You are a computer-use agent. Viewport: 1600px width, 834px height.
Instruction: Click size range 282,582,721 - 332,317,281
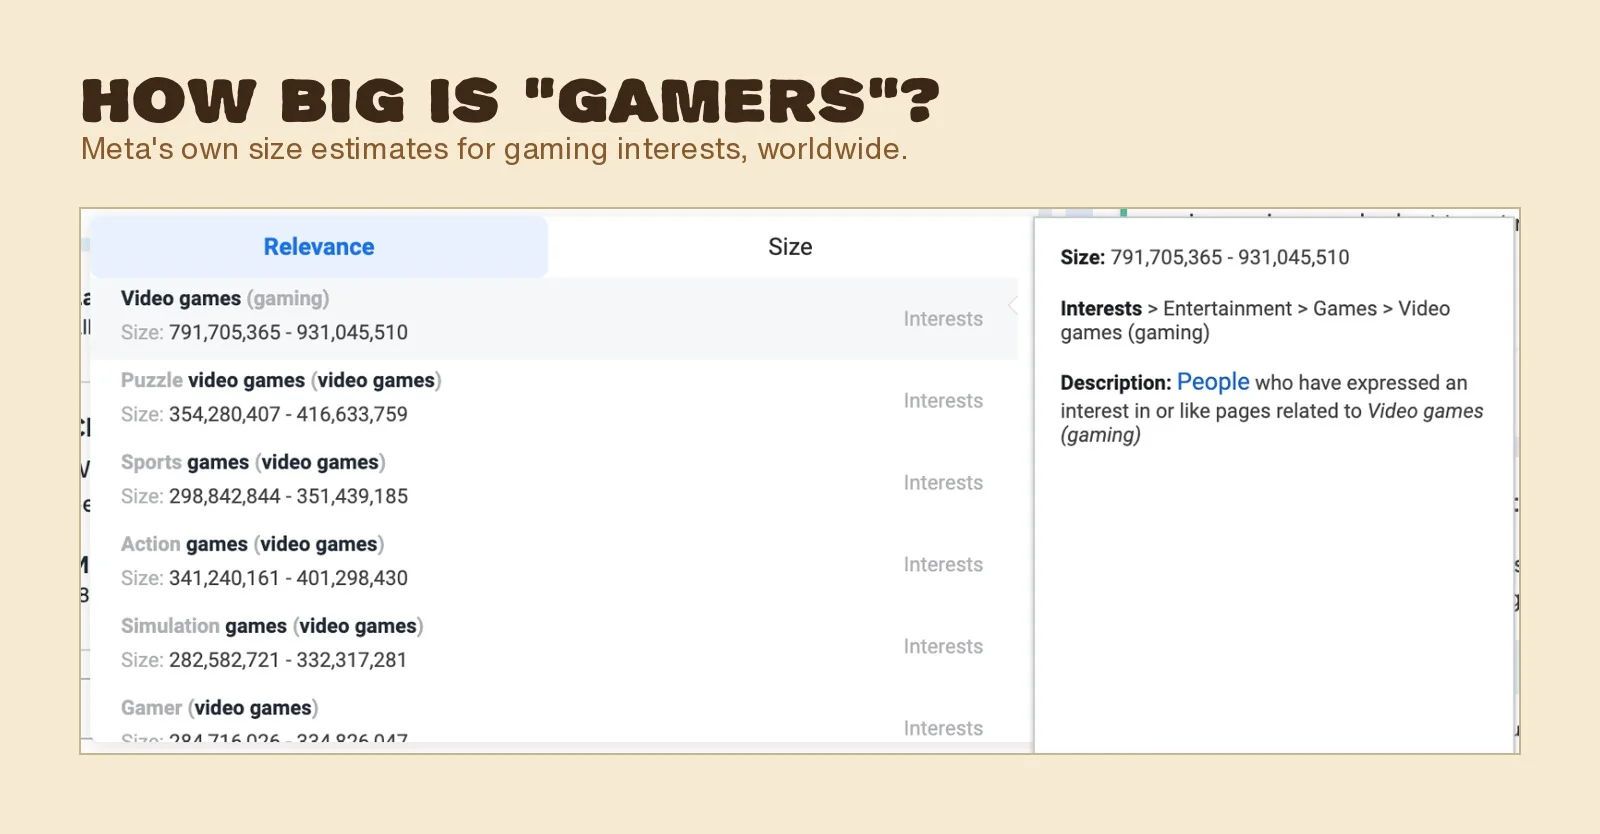pyautogui.click(x=288, y=660)
